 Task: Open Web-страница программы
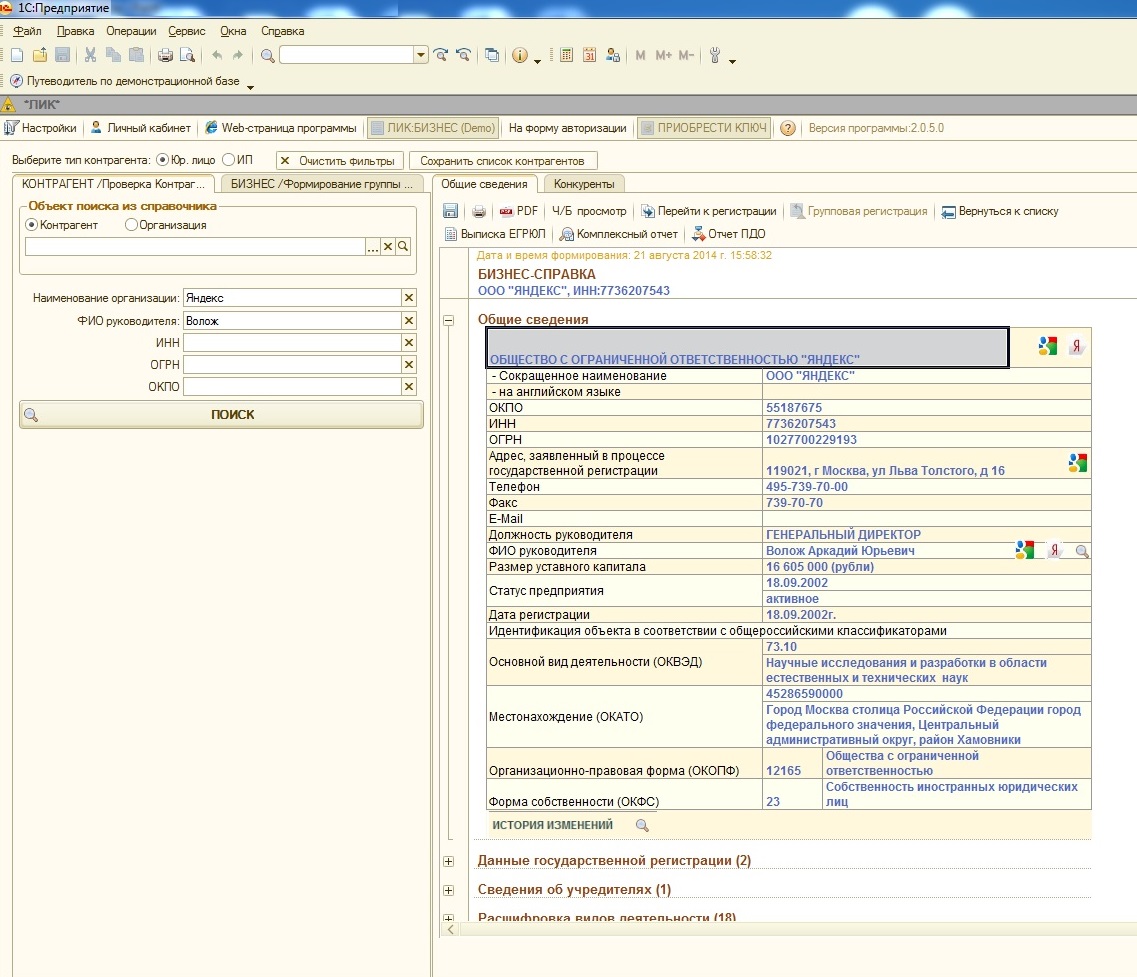pyautogui.click(x=281, y=128)
